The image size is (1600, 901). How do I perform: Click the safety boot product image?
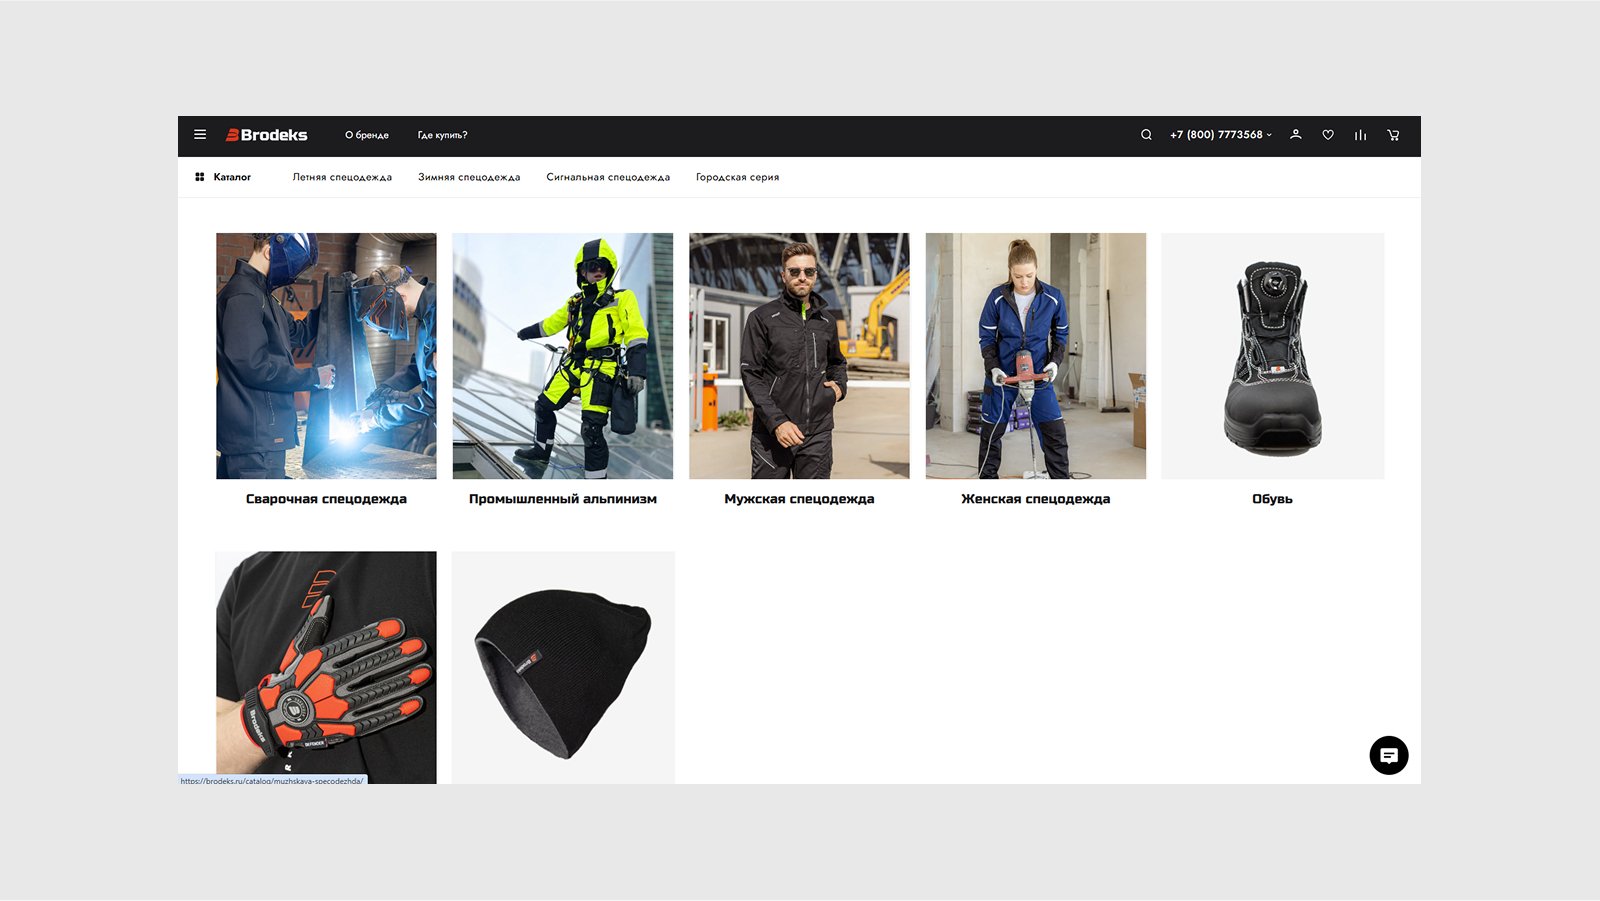[x=1272, y=356]
